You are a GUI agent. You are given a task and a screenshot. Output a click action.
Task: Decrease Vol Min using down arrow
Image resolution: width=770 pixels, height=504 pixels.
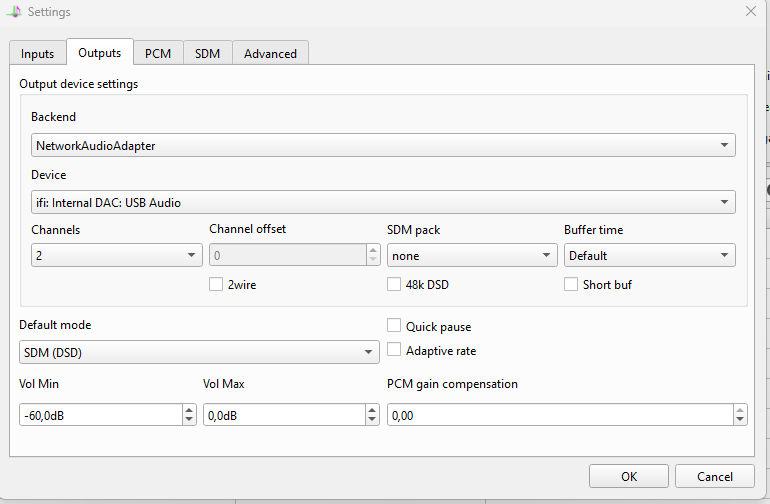click(x=189, y=420)
